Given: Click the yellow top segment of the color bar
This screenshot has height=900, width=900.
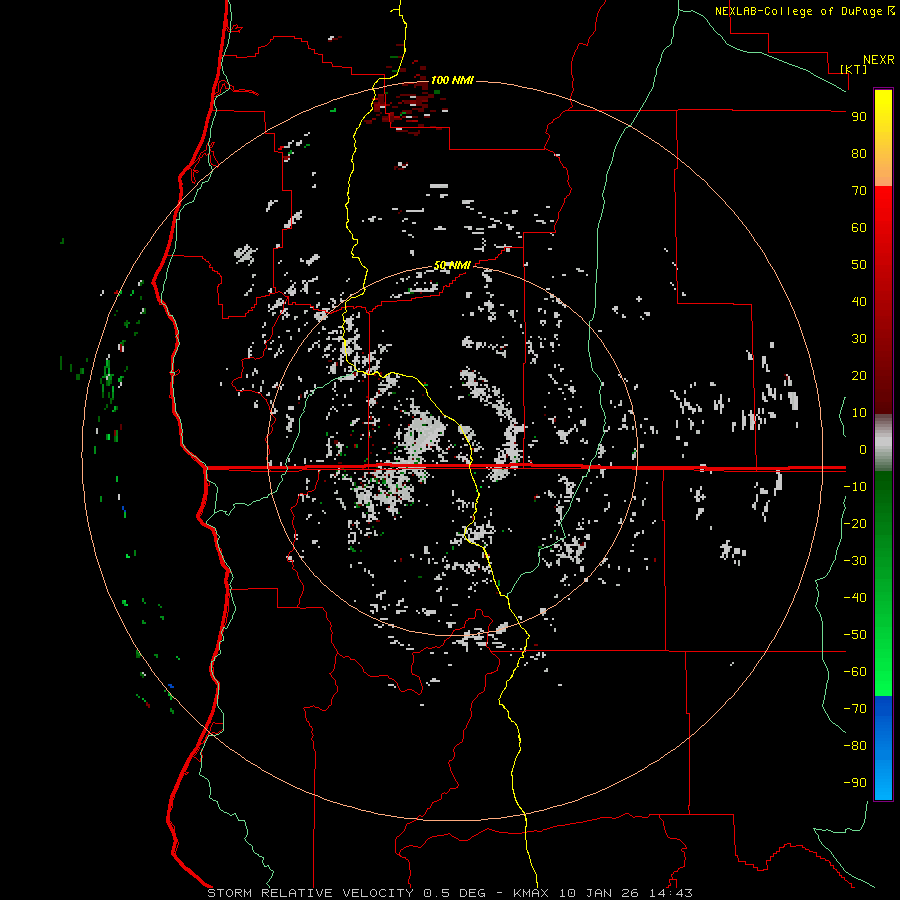Looking at the screenshot, I should pos(883,138).
